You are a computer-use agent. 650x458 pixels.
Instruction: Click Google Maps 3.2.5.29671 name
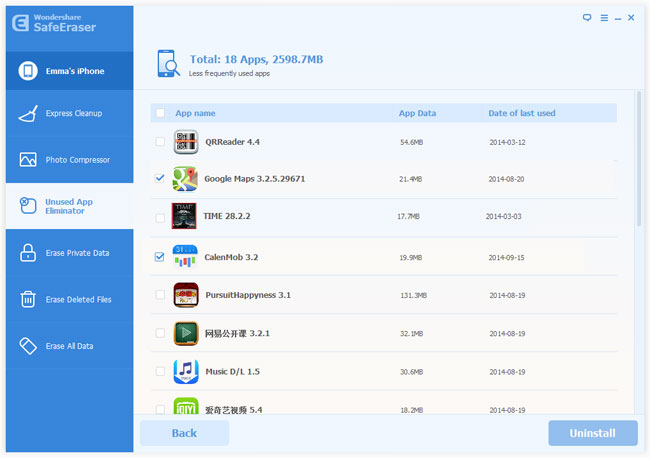pos(255,179)
